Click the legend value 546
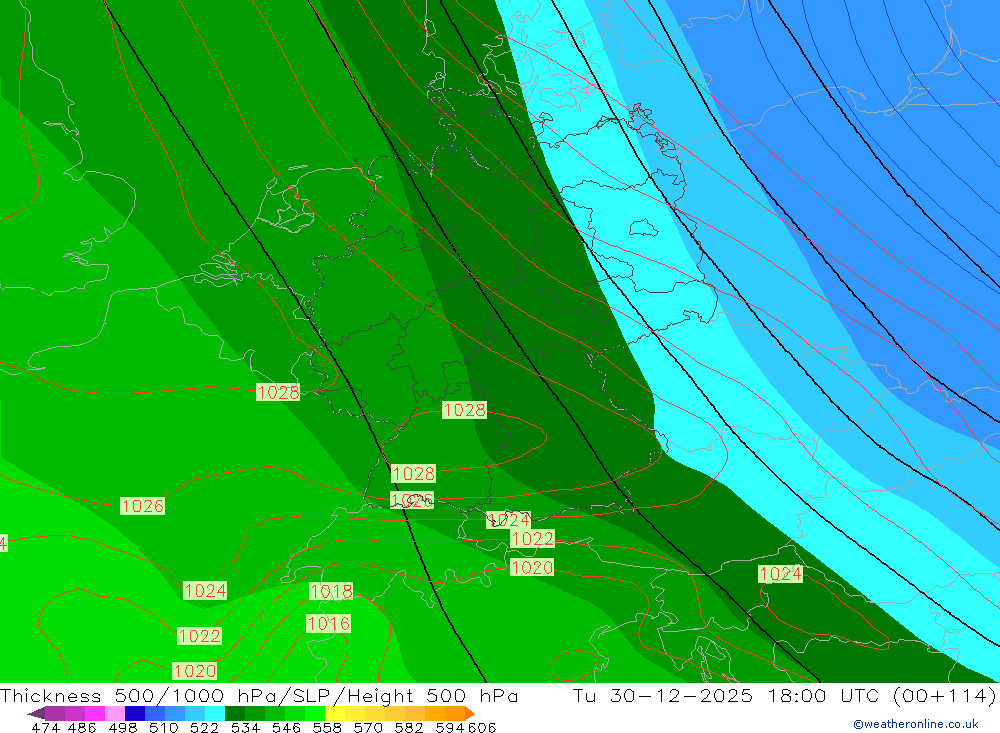 (286, 728)
